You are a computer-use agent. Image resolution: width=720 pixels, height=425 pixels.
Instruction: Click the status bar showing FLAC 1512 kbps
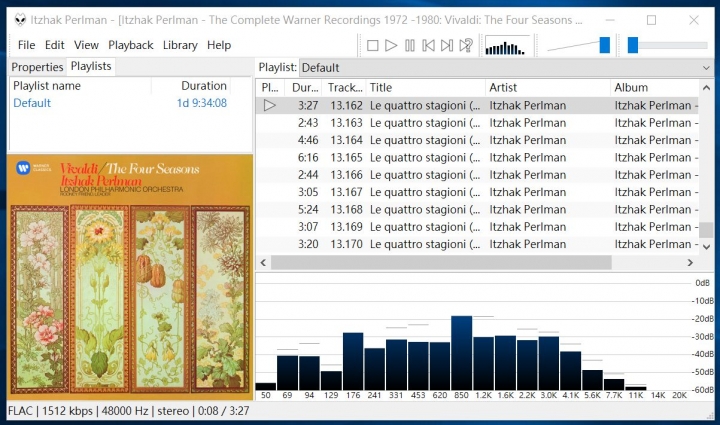click(x=129, y=411)
